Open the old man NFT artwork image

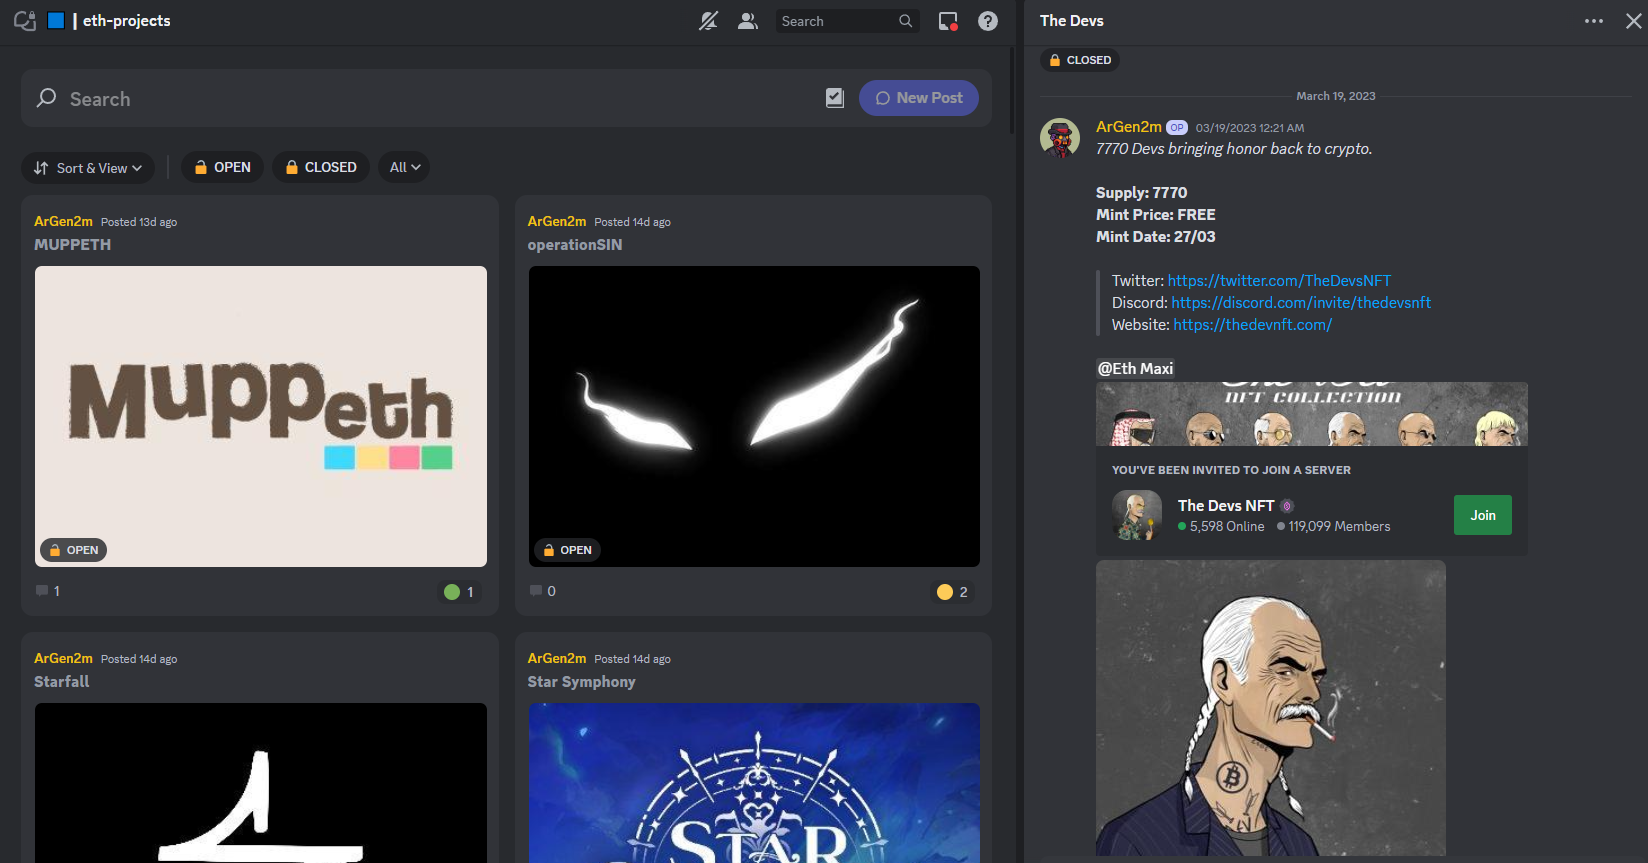pos(1271,708)
